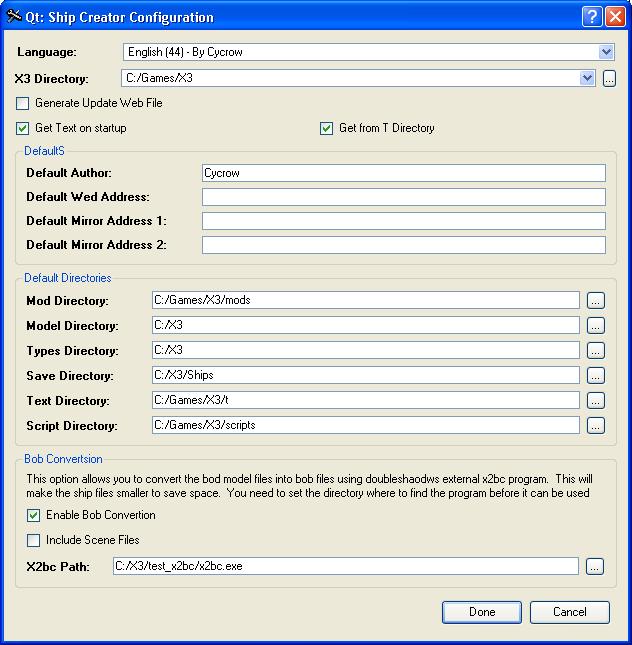This screenshot has height=645, width=632.
Task: Click the Types Directory path field
Action: coord(366,350)
